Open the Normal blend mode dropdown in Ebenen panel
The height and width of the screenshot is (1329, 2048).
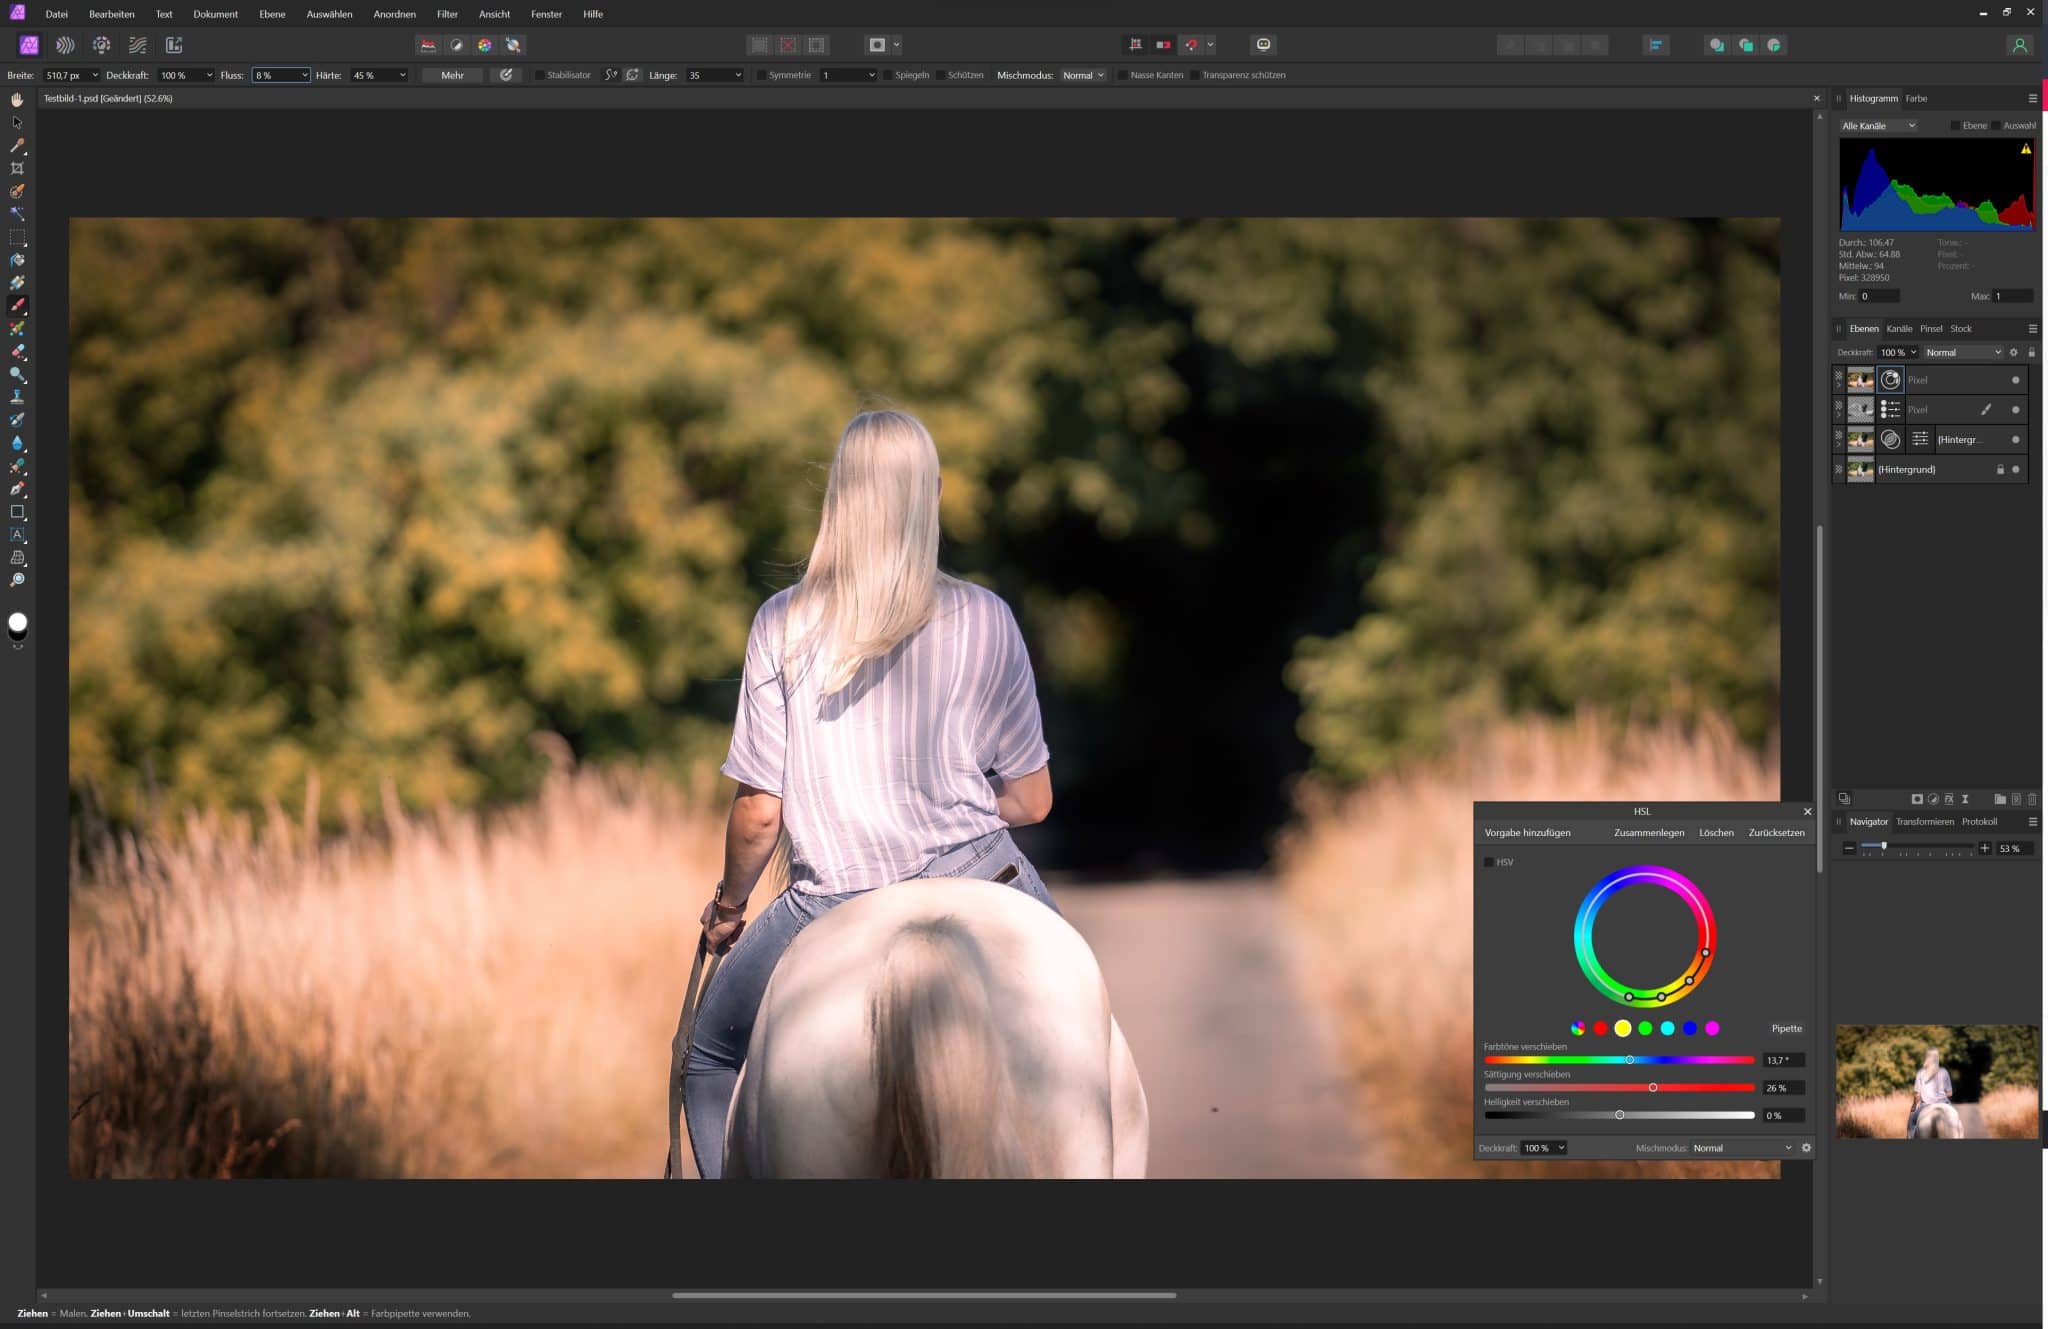point(1963,352)
